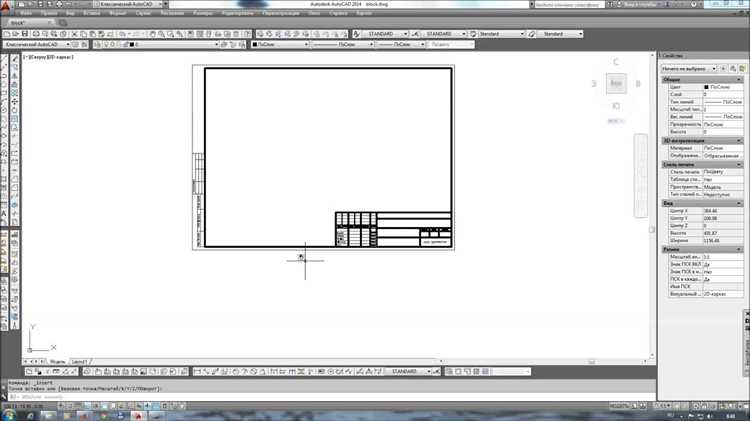
Task: Open the AutoCAD application menu (red A)
Action: coord(5,6)
